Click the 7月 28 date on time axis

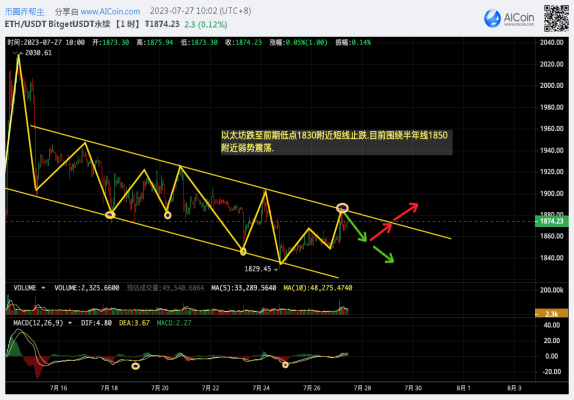362,388
